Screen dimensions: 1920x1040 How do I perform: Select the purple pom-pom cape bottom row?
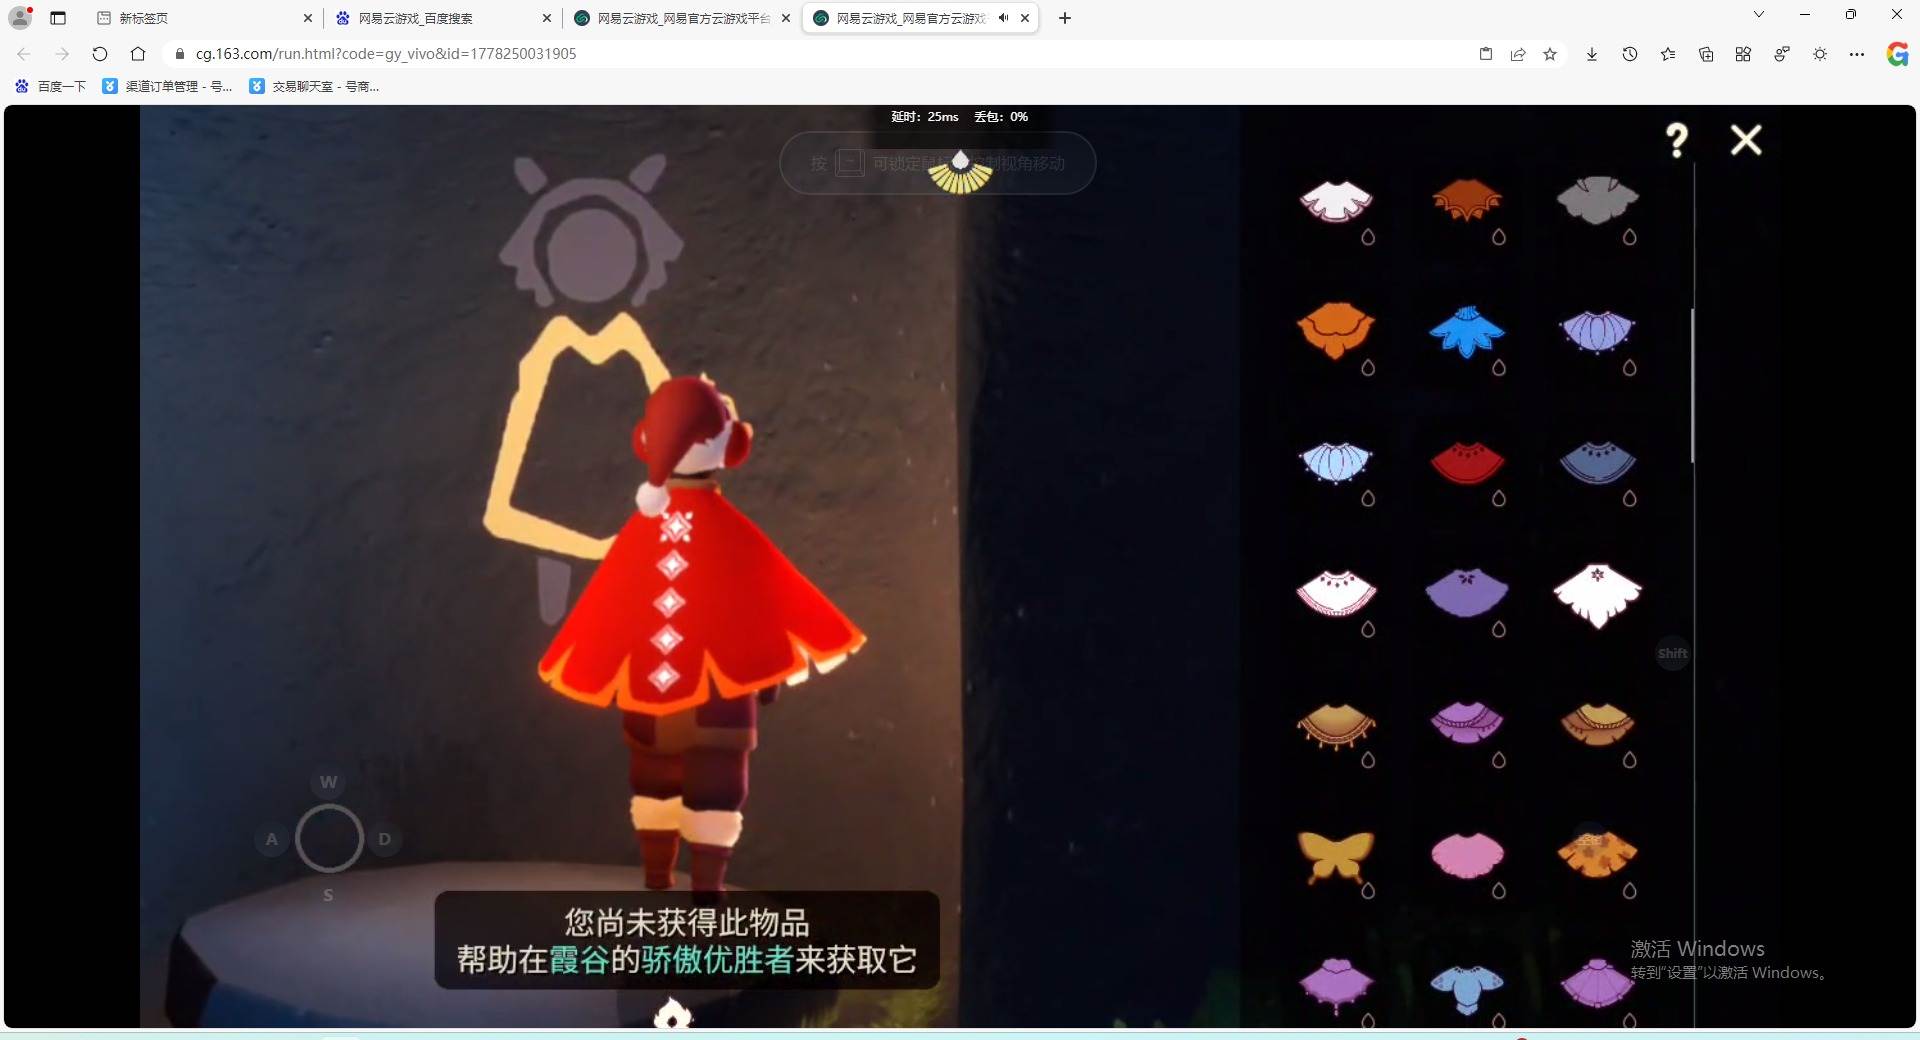pyautogui.click(x=1336, y=985)
